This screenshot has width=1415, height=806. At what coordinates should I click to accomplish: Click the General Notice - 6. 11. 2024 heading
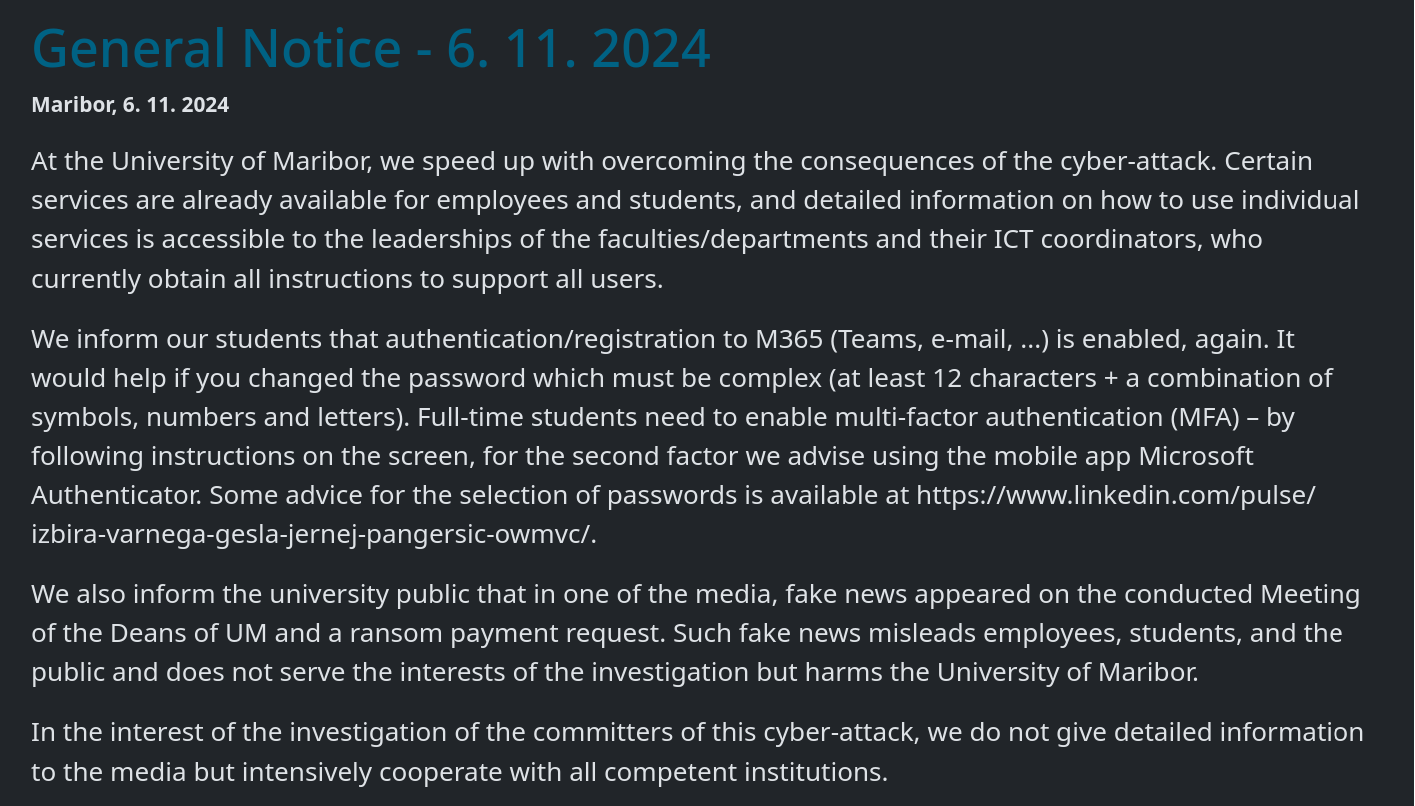371,48
